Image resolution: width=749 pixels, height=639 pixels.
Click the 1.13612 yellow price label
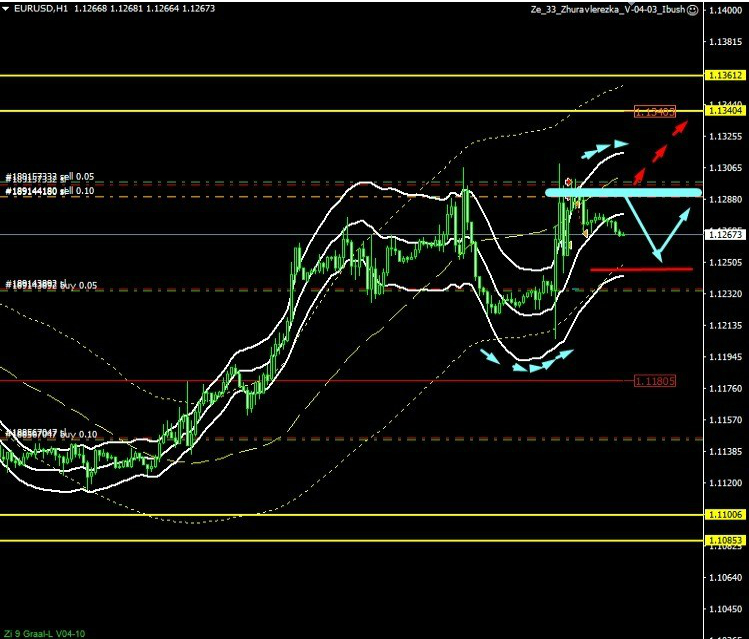(x=724, y=75)
